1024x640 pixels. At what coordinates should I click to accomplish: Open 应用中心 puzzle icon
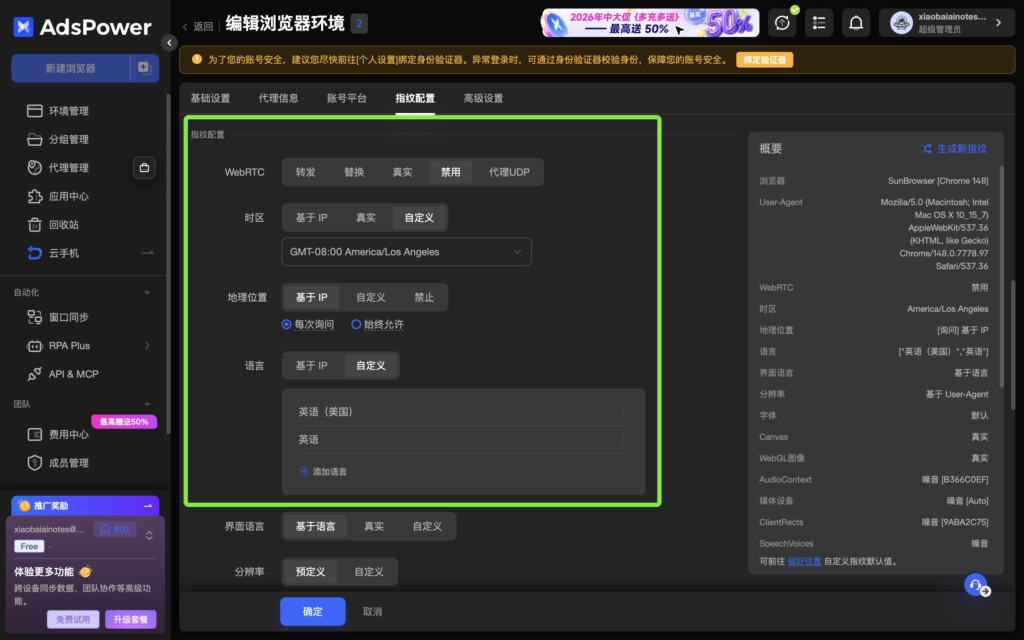[x=35, y=196]
